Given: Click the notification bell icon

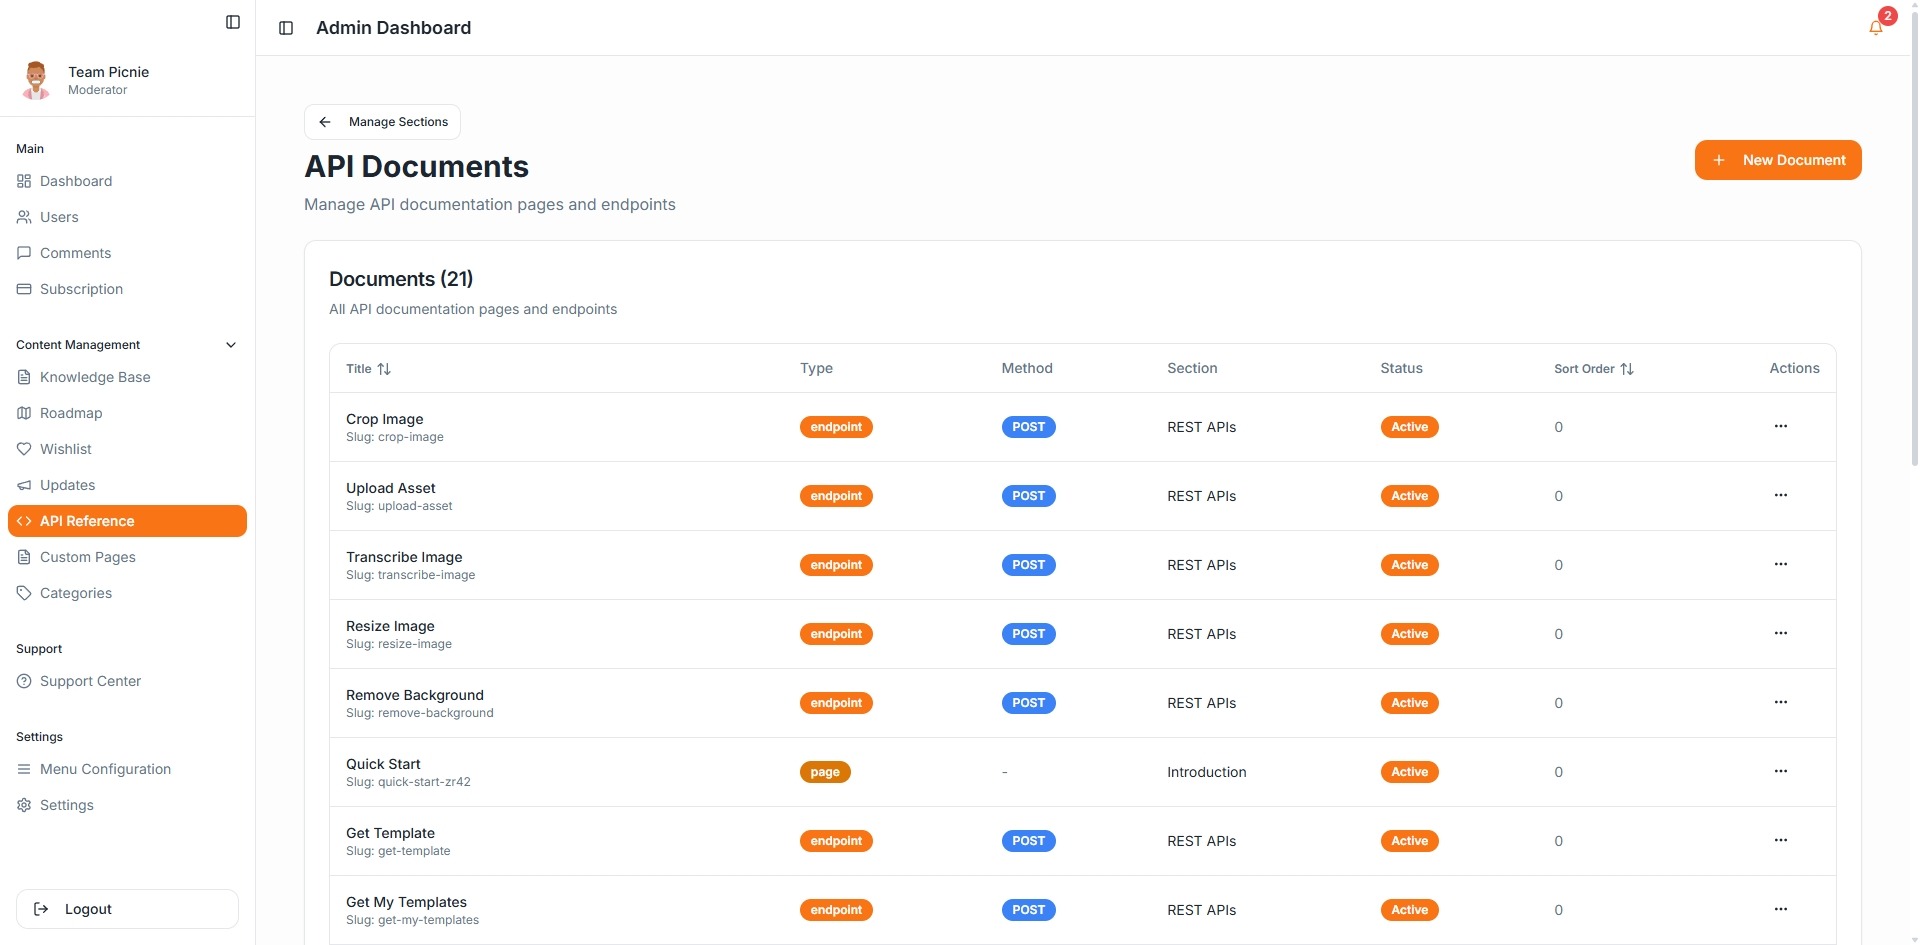Looking at the screenshot, I should point(1875,28).
